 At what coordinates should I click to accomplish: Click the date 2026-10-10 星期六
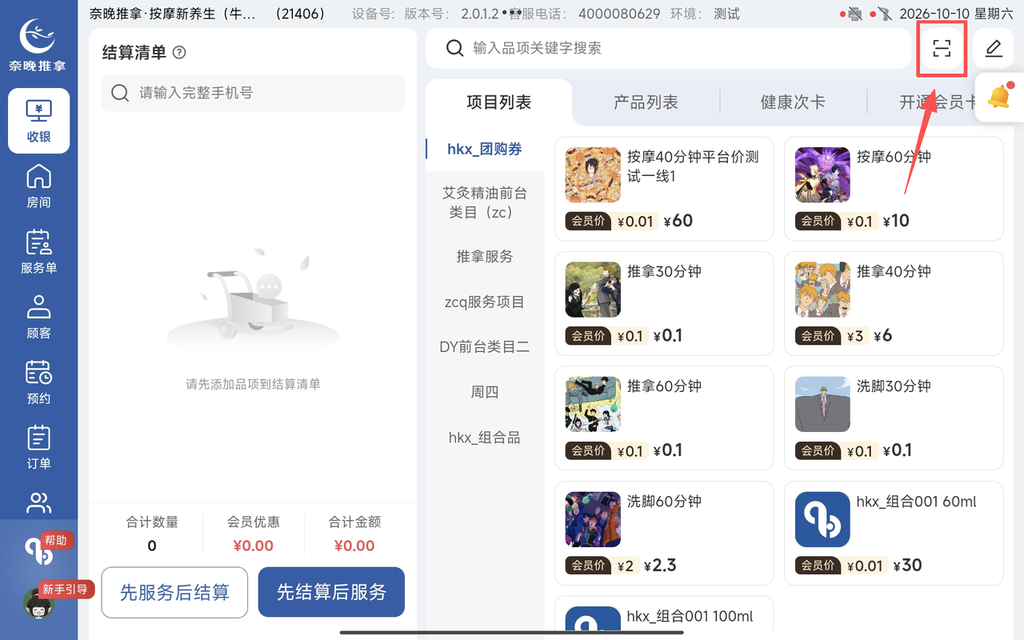click(956, 14)
